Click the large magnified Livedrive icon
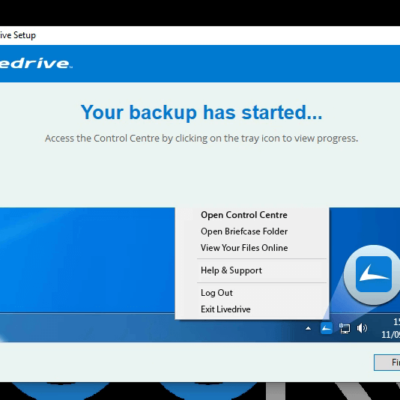The width and height of the screenshot is (400, 400). [373, 274]
